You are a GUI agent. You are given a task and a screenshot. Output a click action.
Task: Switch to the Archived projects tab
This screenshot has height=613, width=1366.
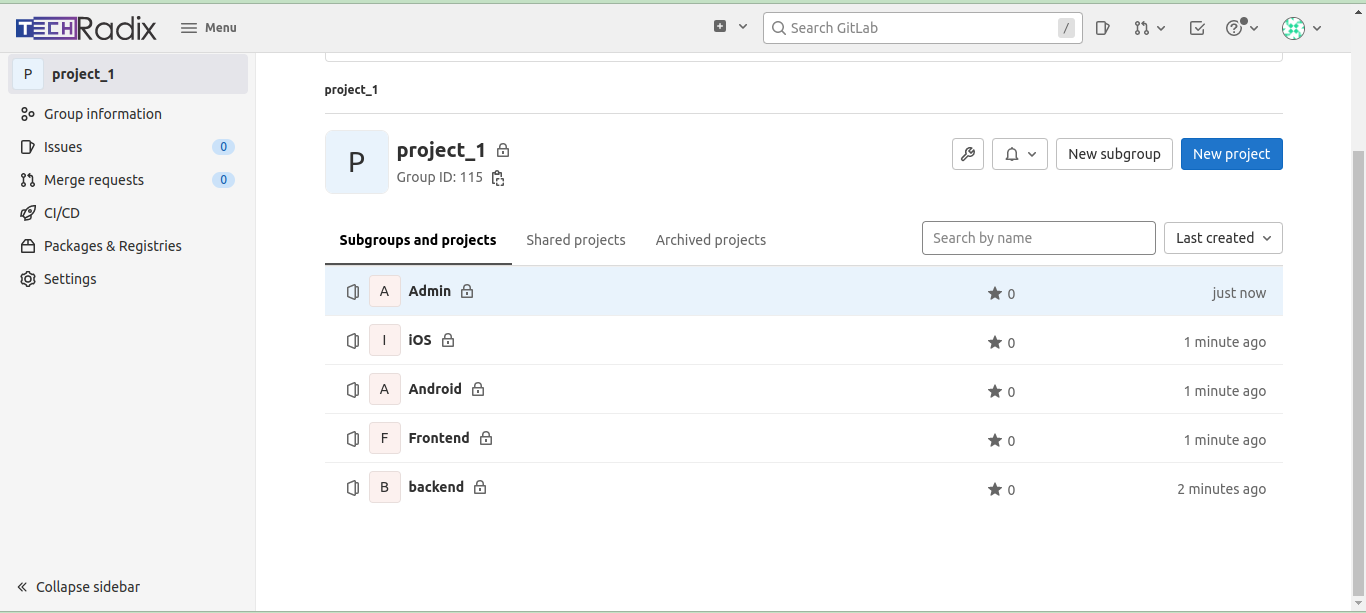point(710,240)
